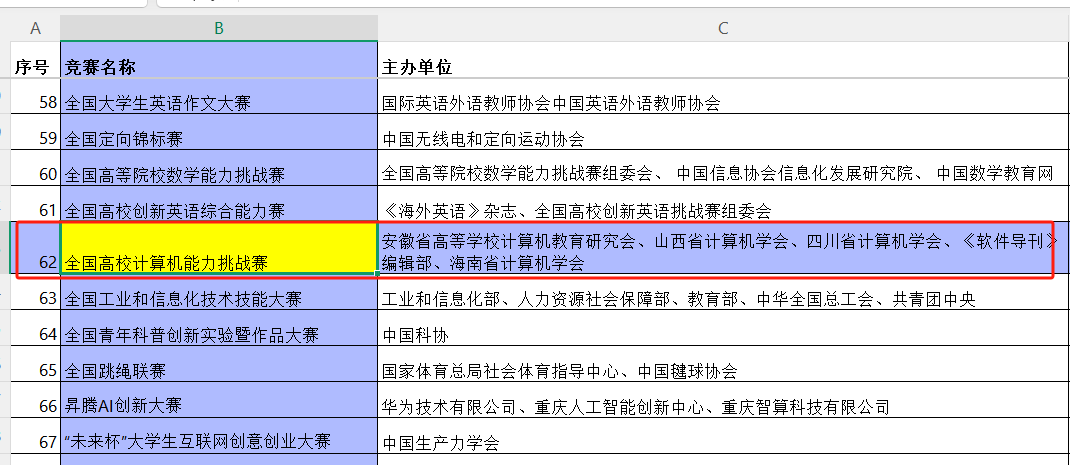Select cell starting 安徽省高等学校计算机教育研究会
Screen dimensions: 1070x465
pos(723,249)
